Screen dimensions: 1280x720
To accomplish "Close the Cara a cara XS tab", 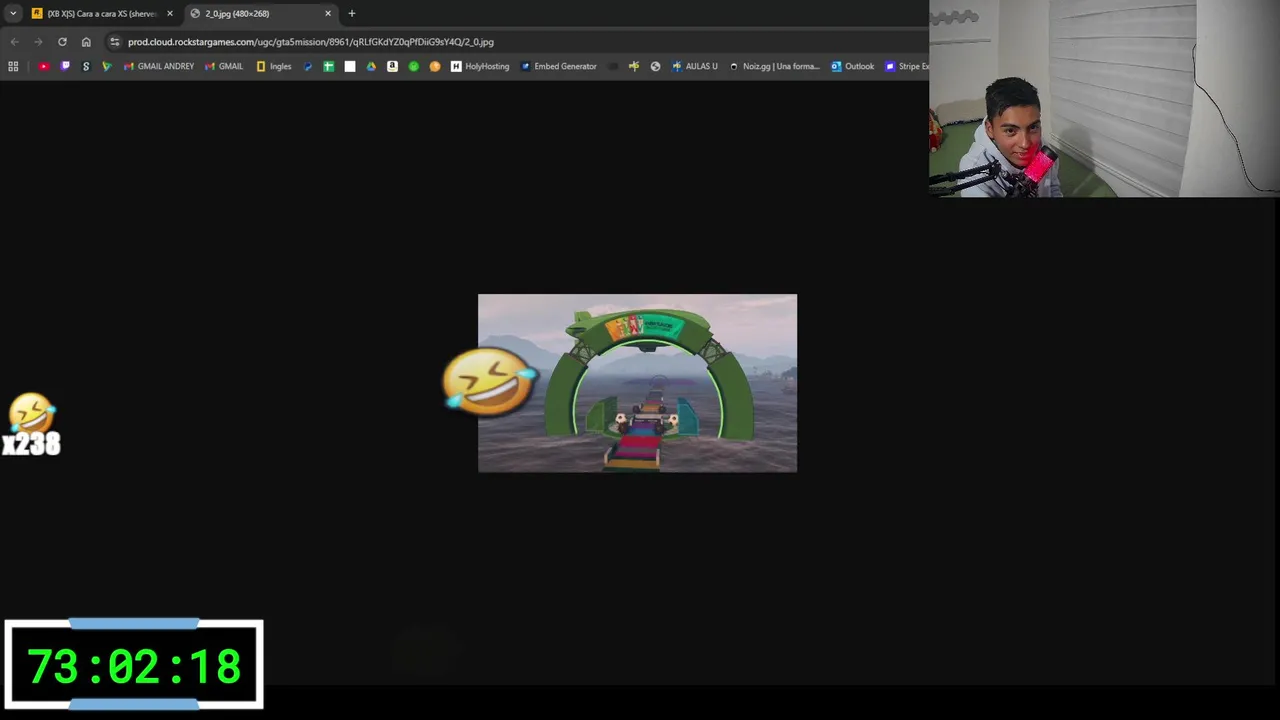I will 170,13.
